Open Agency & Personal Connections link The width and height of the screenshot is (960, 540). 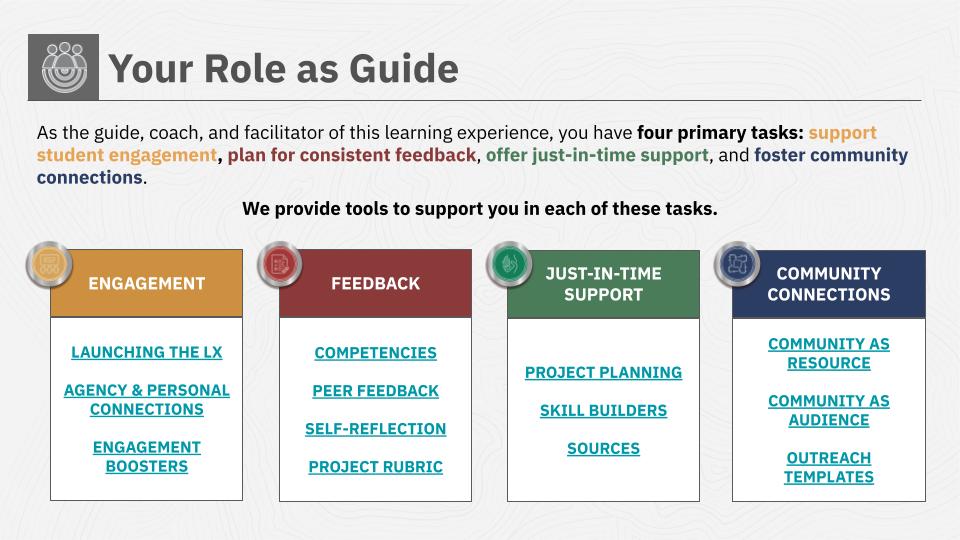pos(146,400)
